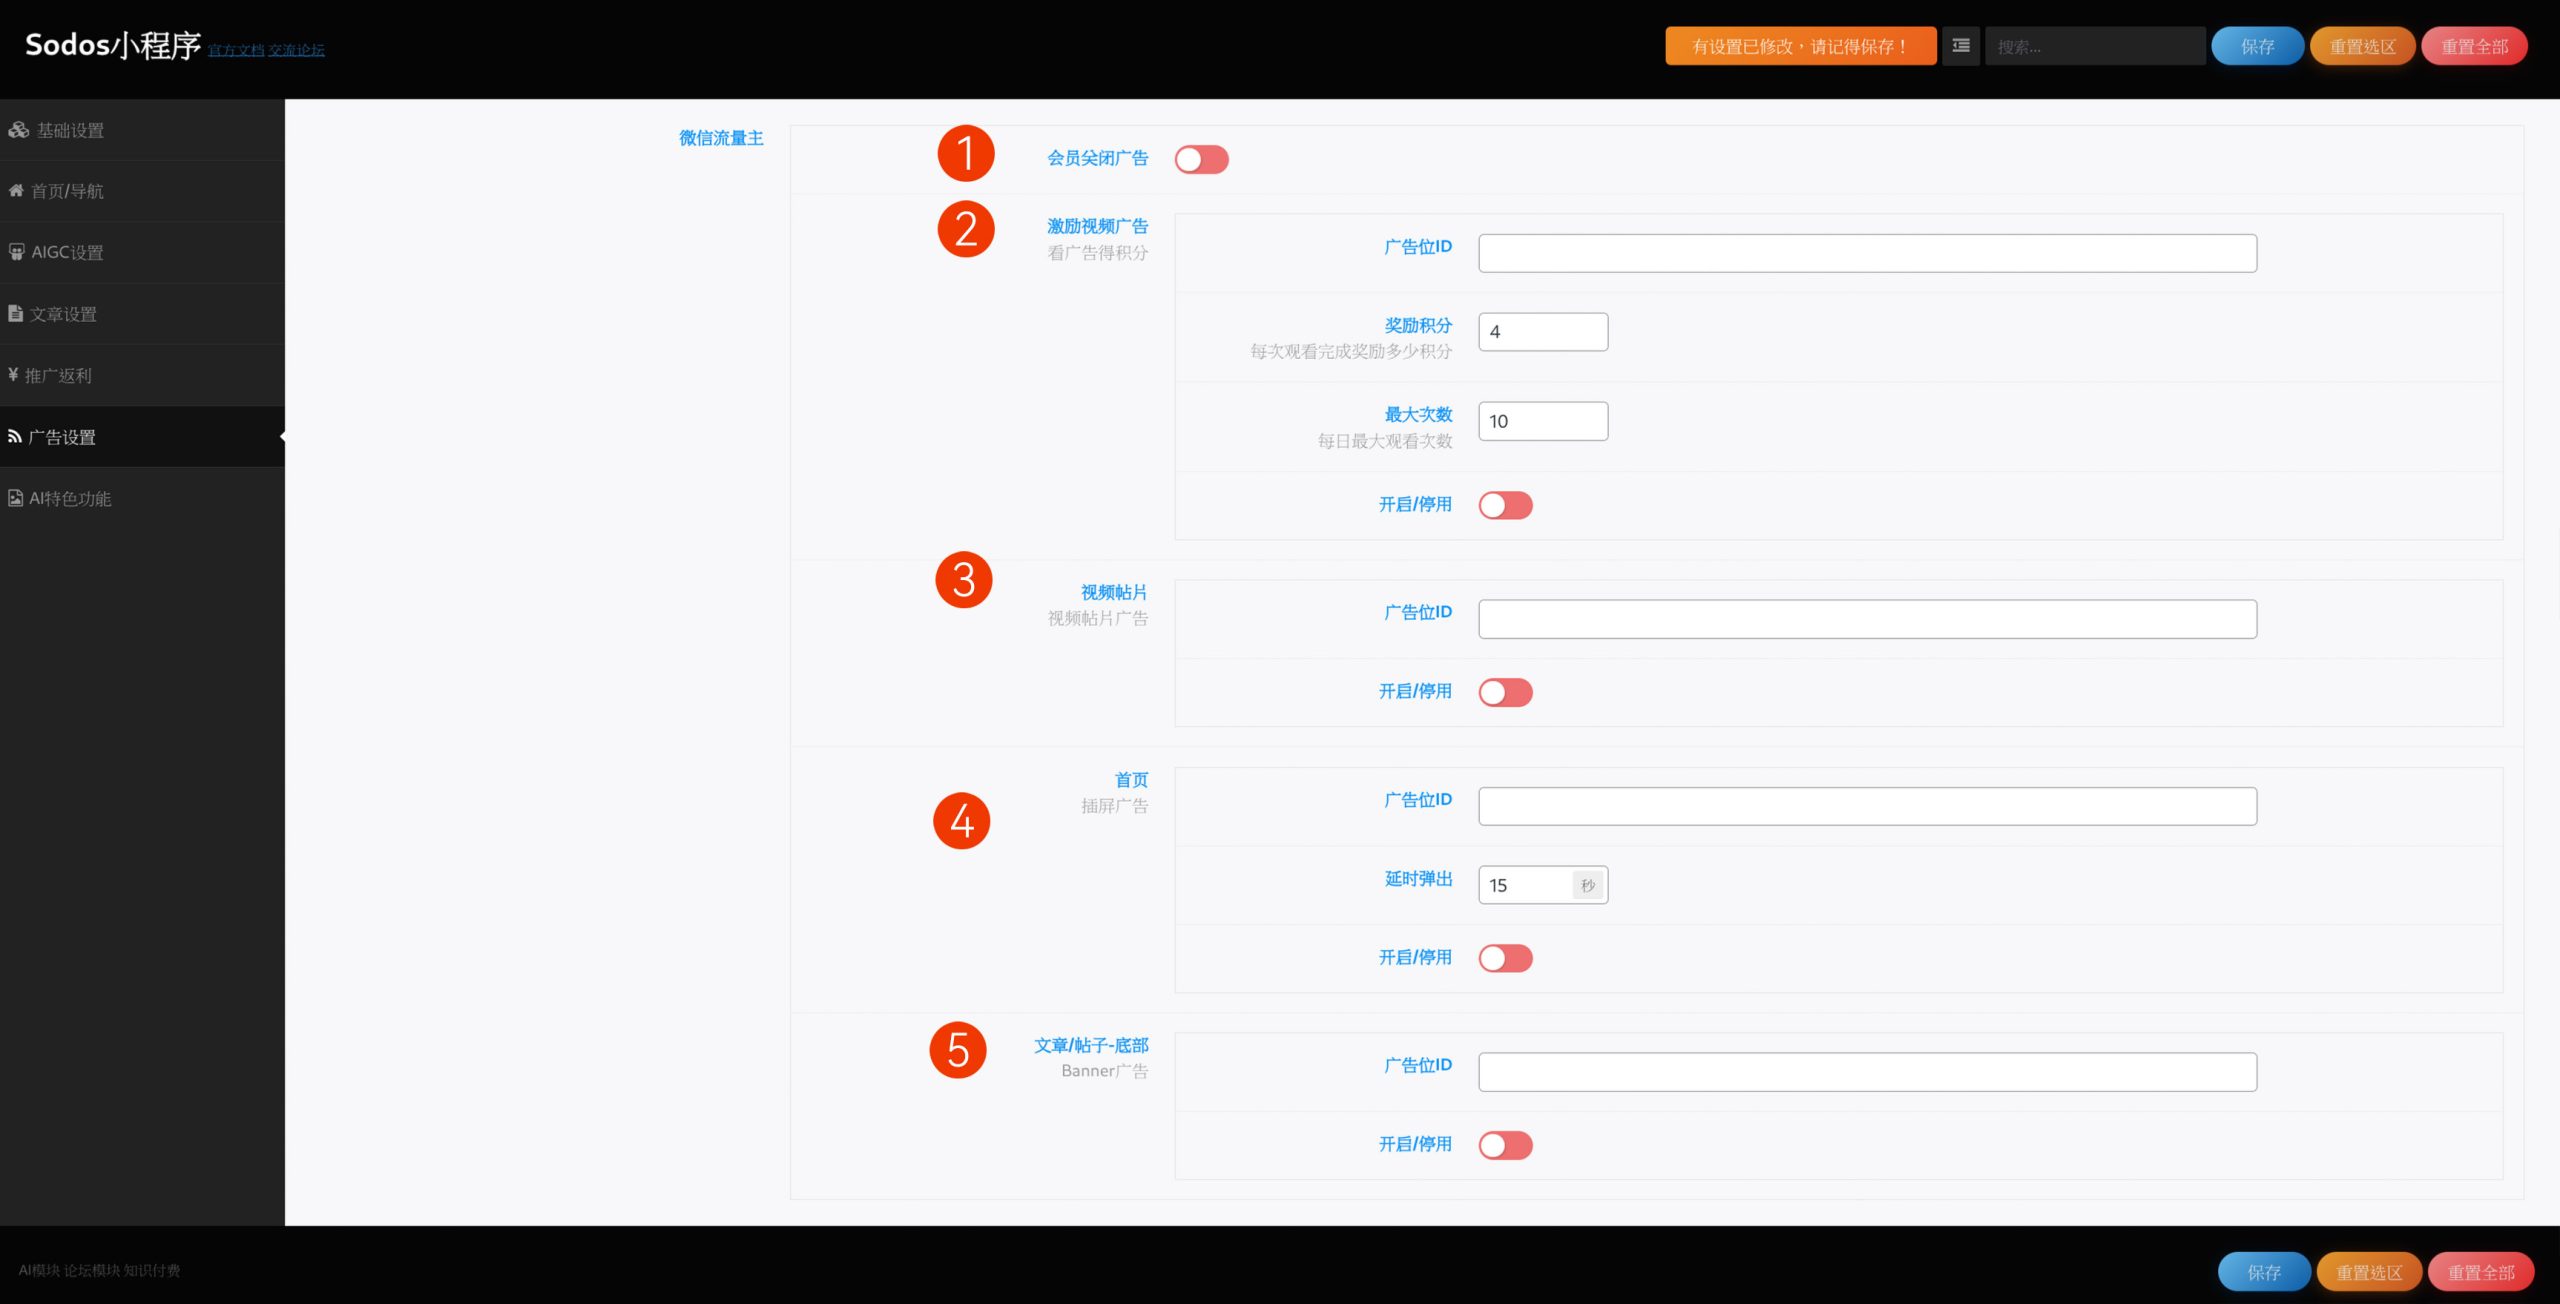Enable the 首页 插屏广告 开启/停用 toggle
The width and height of the screenshot is (2560, 1304).
[x=1505, y=958]
